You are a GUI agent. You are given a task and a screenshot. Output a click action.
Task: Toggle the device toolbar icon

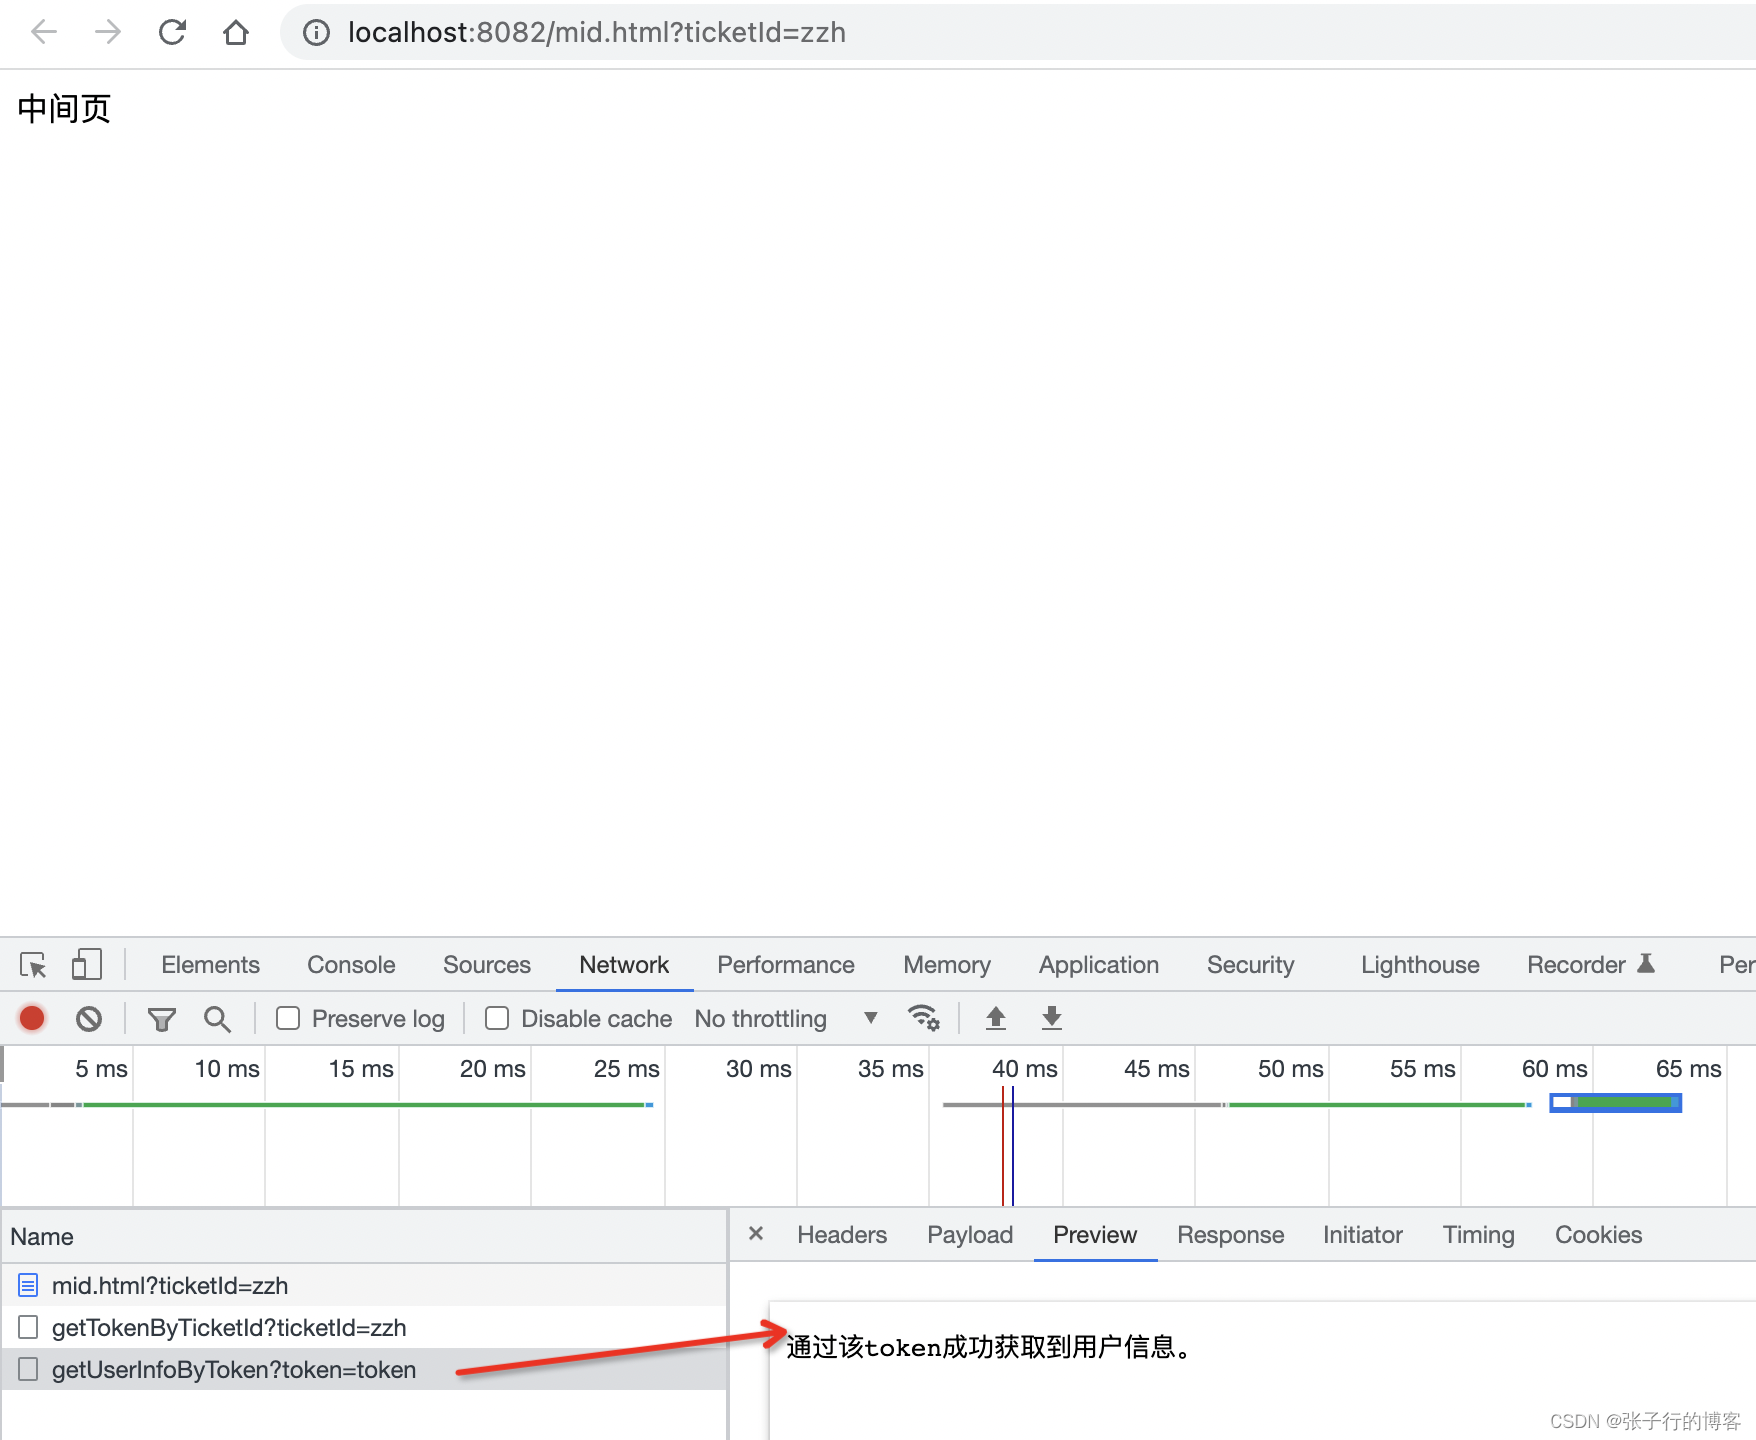pyautogui.click(x=87, y=965)
